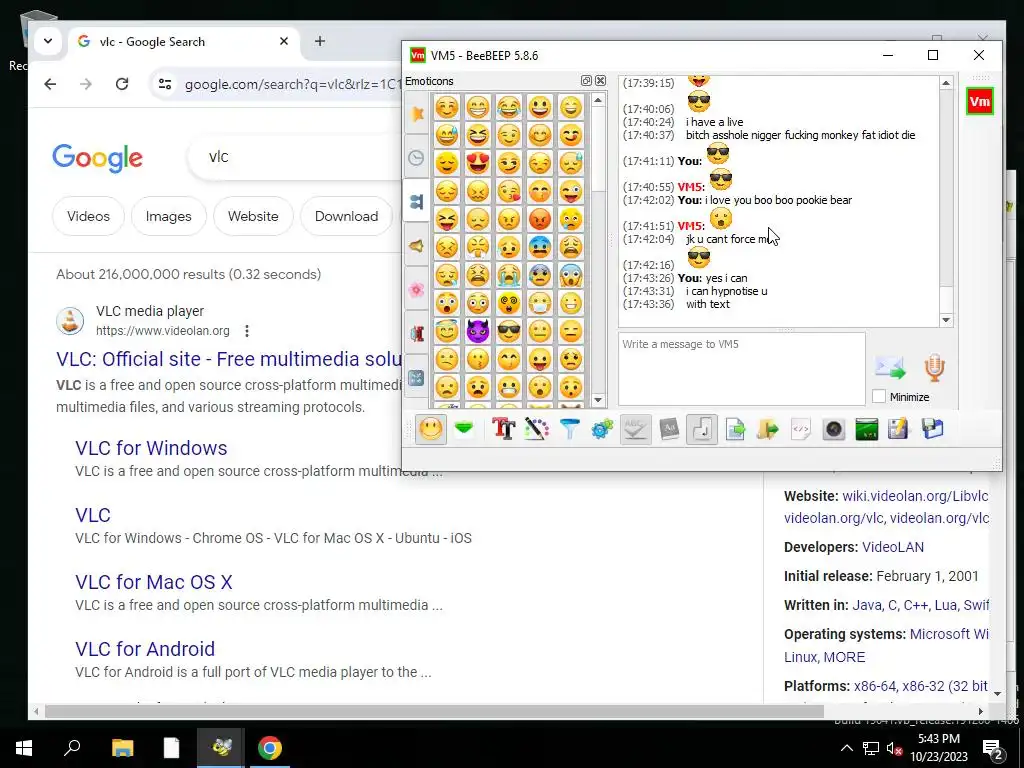Open the VLC for Windows link
Image resolution: width=1024 pixels, height=768 pixels.
point(151,448)
